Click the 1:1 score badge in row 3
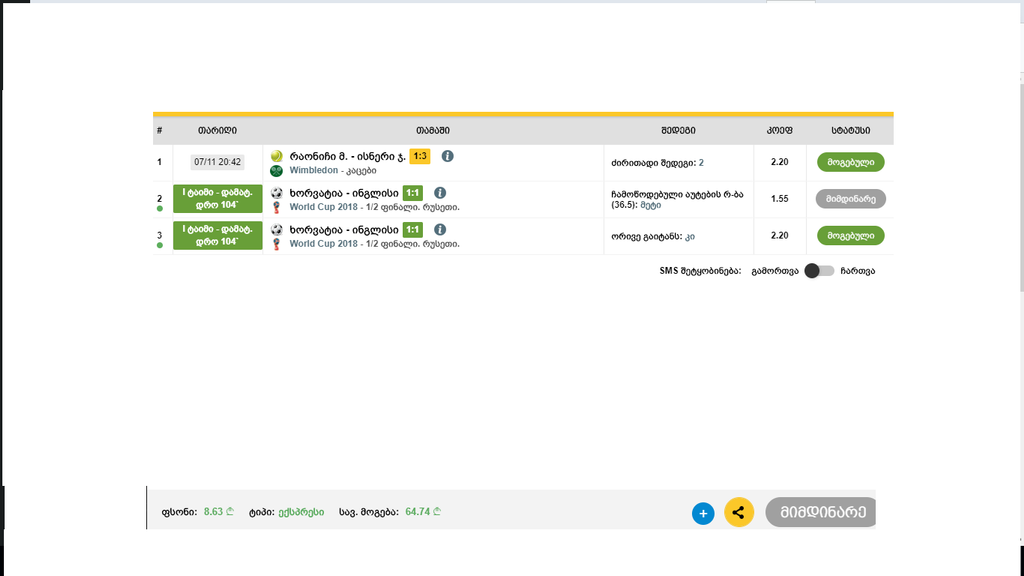Image resolution: width=1024 pixels, height=576 pixels. [x=412, y=229]
